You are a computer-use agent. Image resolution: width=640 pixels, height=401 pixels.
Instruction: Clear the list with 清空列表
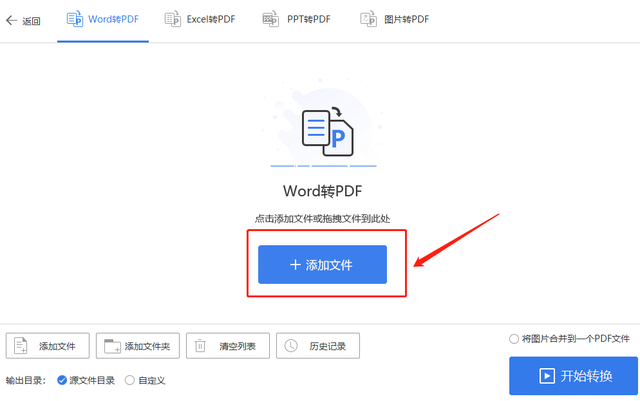tap(228, 346)
